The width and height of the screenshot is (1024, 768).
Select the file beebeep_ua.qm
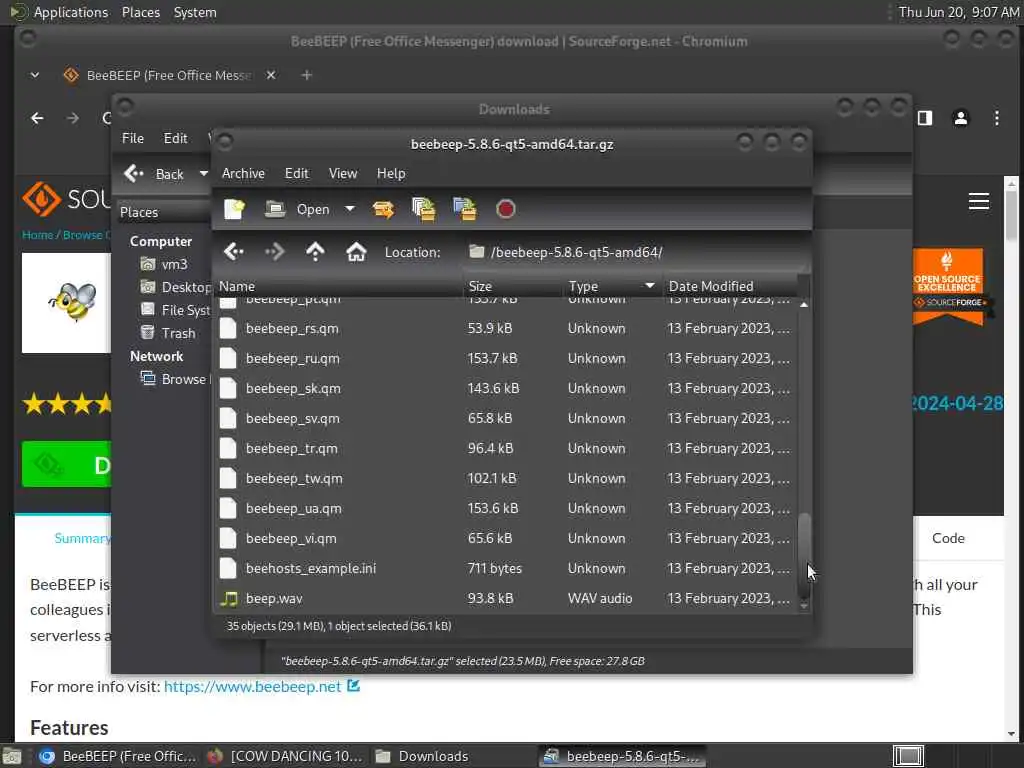click(505, 509)
